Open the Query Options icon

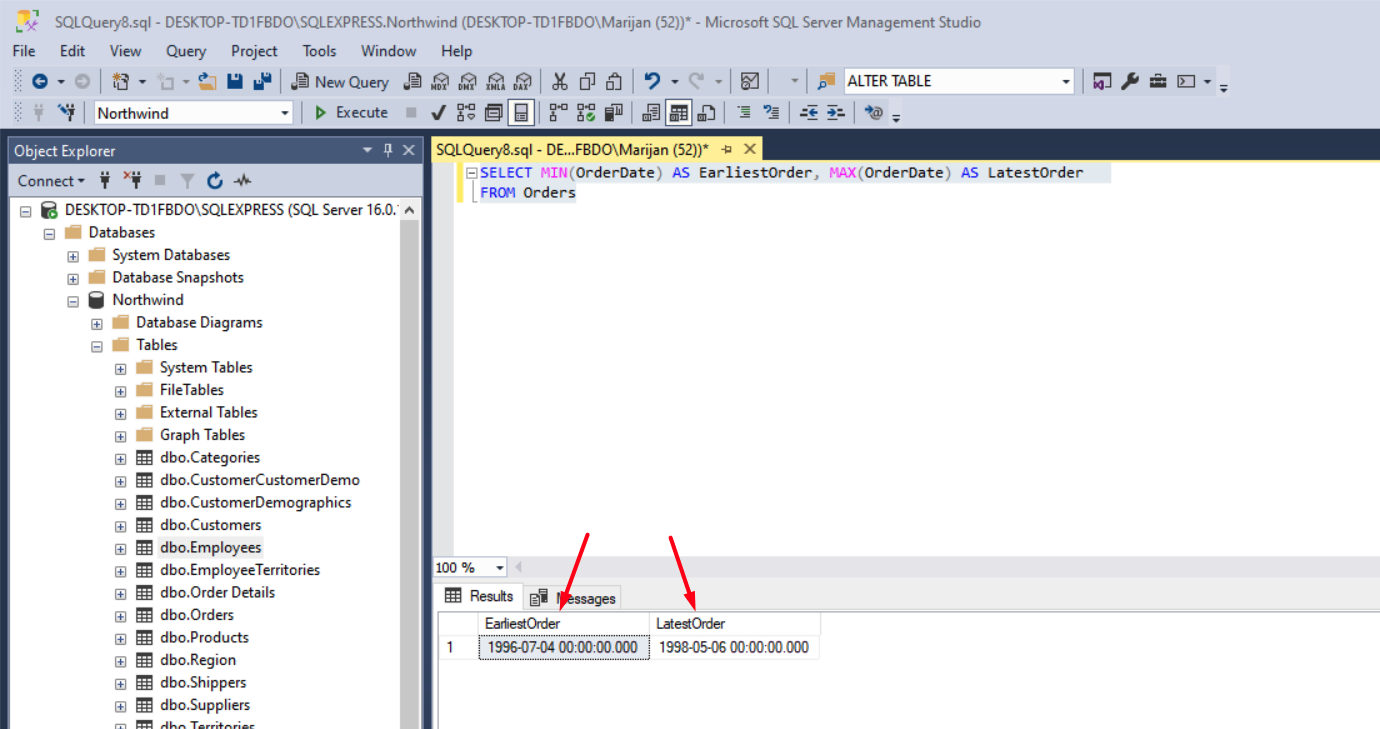494,113
